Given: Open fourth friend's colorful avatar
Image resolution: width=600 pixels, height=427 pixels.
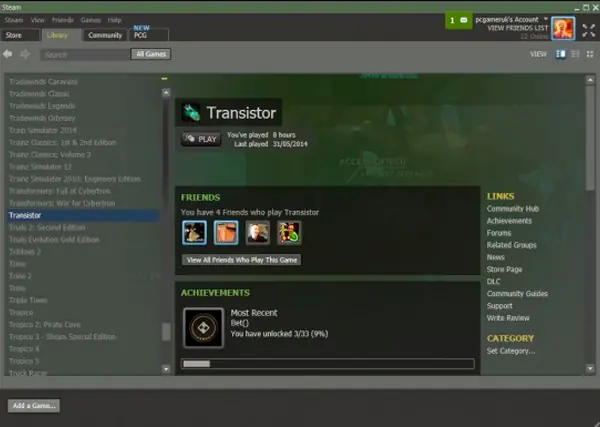Looking at the screenshot, I should click(x=289, y=233).
